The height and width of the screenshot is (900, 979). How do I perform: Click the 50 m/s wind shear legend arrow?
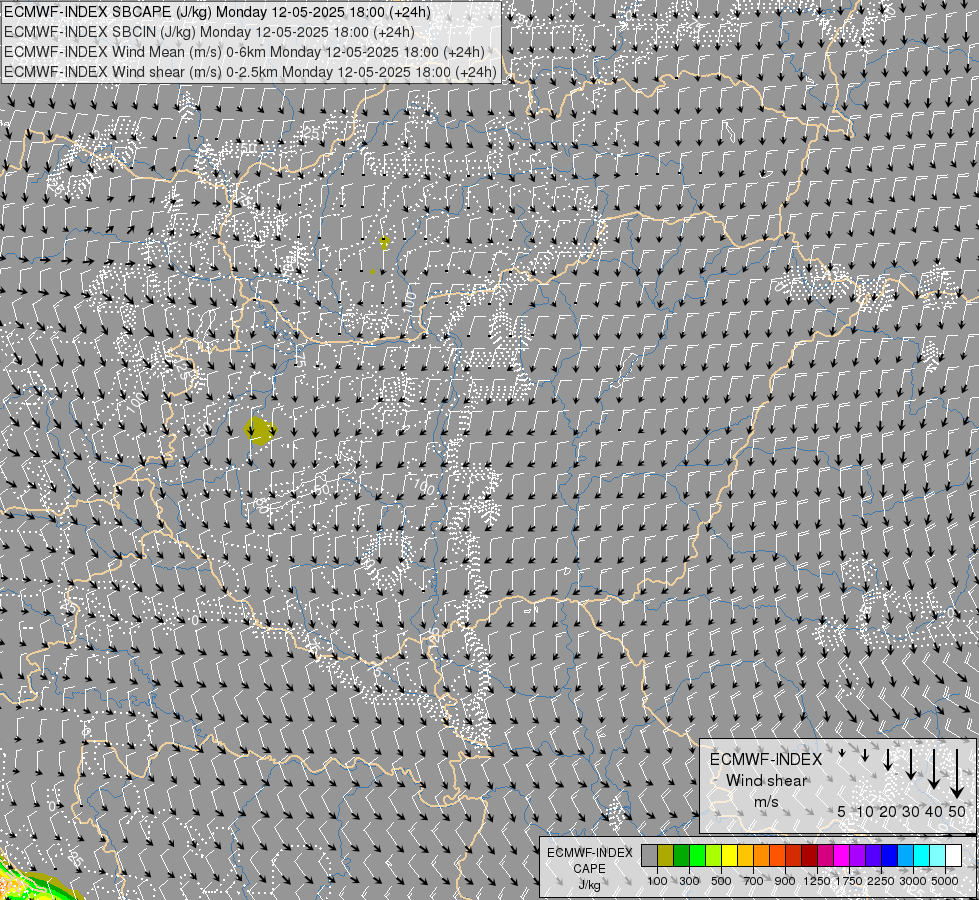coord(957,774)
